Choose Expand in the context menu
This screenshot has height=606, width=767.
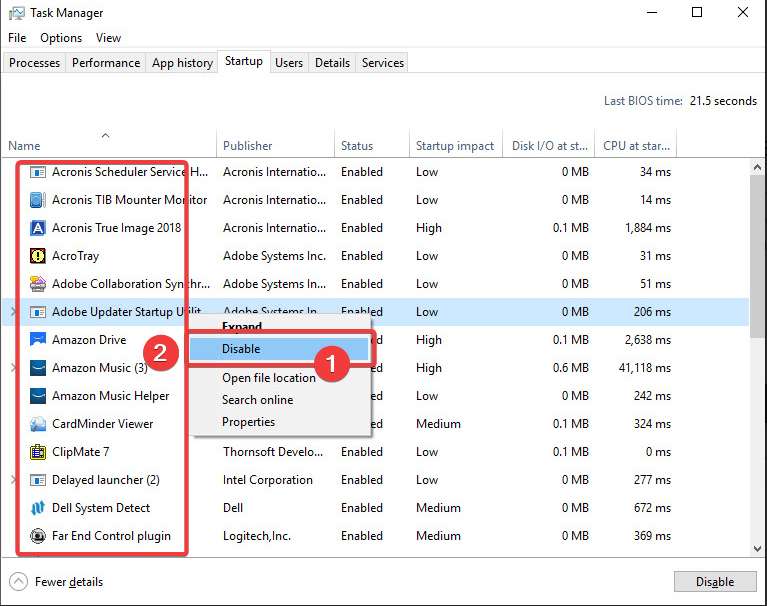point(242,325)
